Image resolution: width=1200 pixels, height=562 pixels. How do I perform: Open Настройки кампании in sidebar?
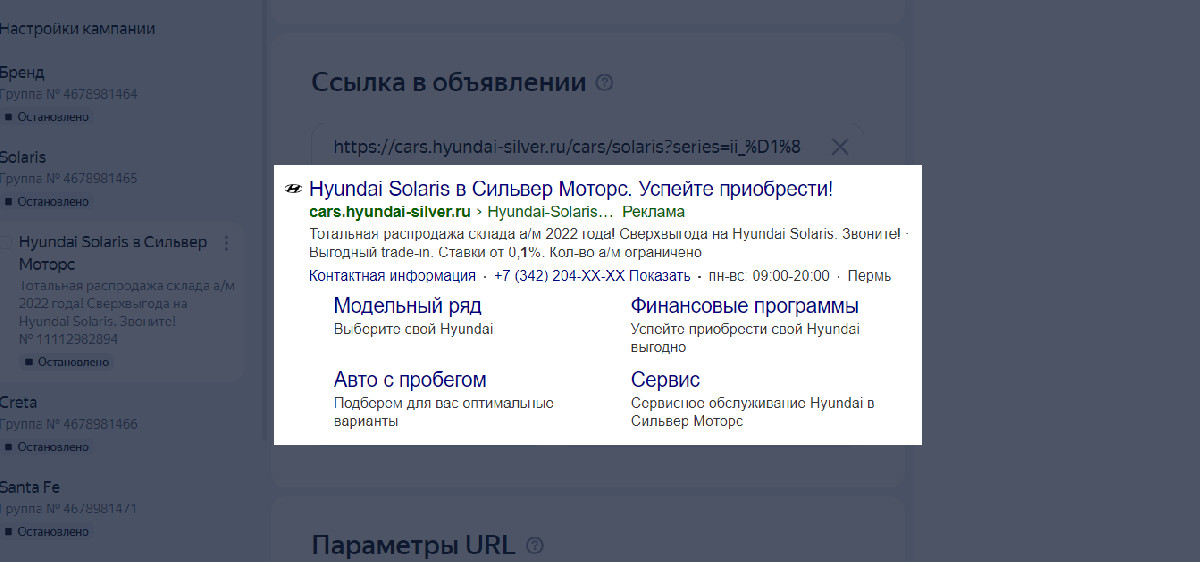coord(77,29)
